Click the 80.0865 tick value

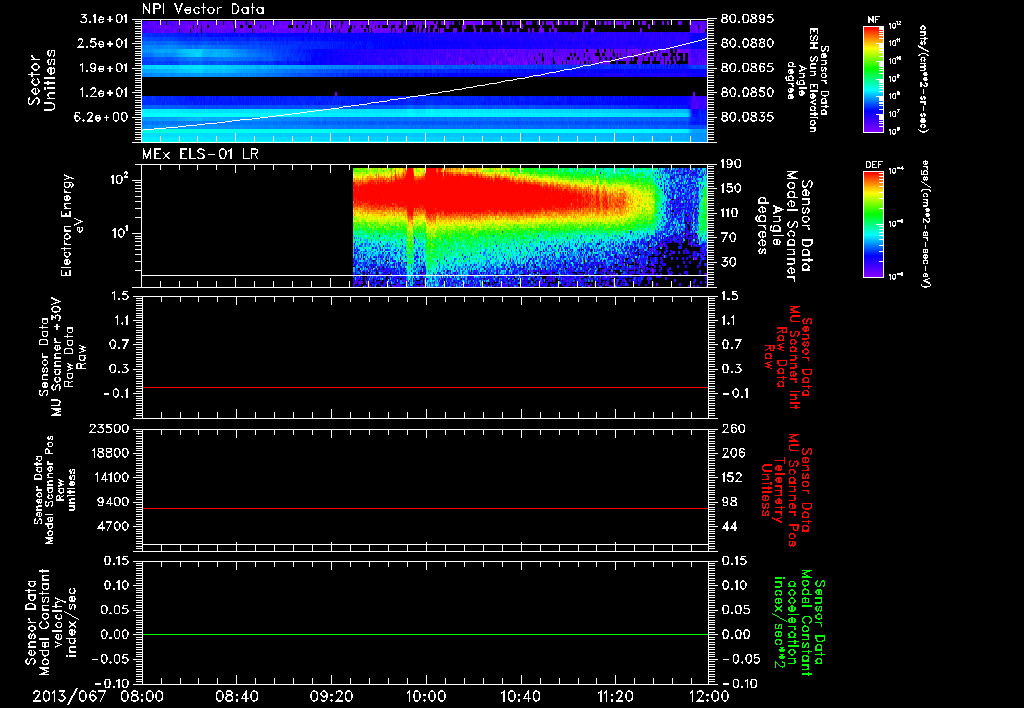pos(747,68)
